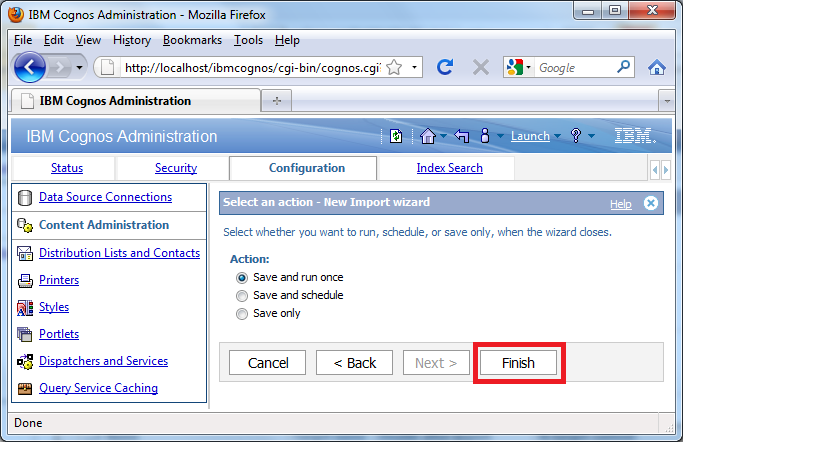This screenshot has height=460, width=819.
Task: Open Dispatchers and Services link
Action: tap(103, 361)
